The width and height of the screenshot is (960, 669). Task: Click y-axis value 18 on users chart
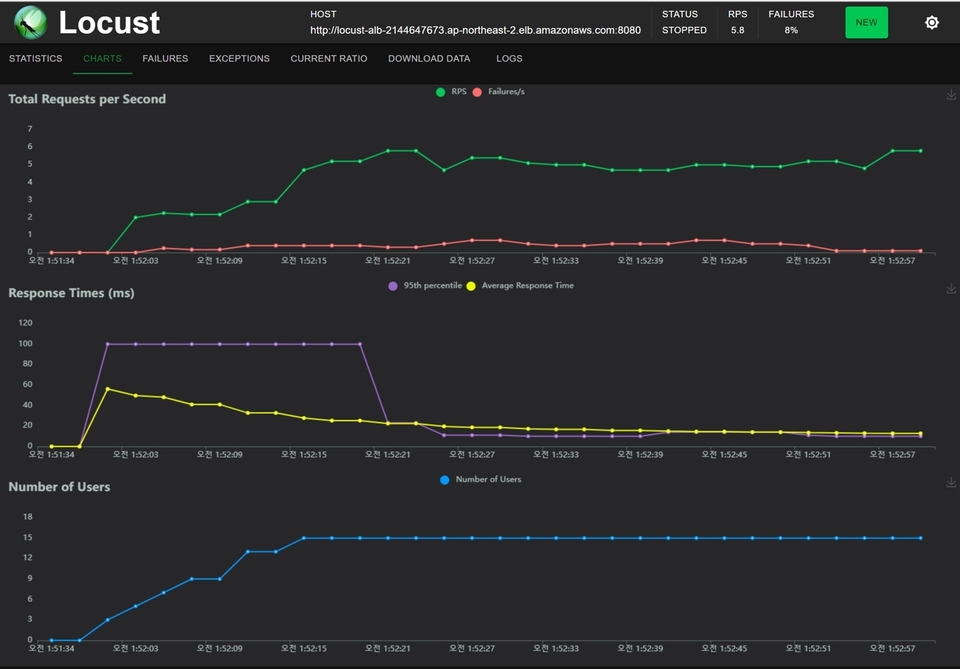pos(28,517)
